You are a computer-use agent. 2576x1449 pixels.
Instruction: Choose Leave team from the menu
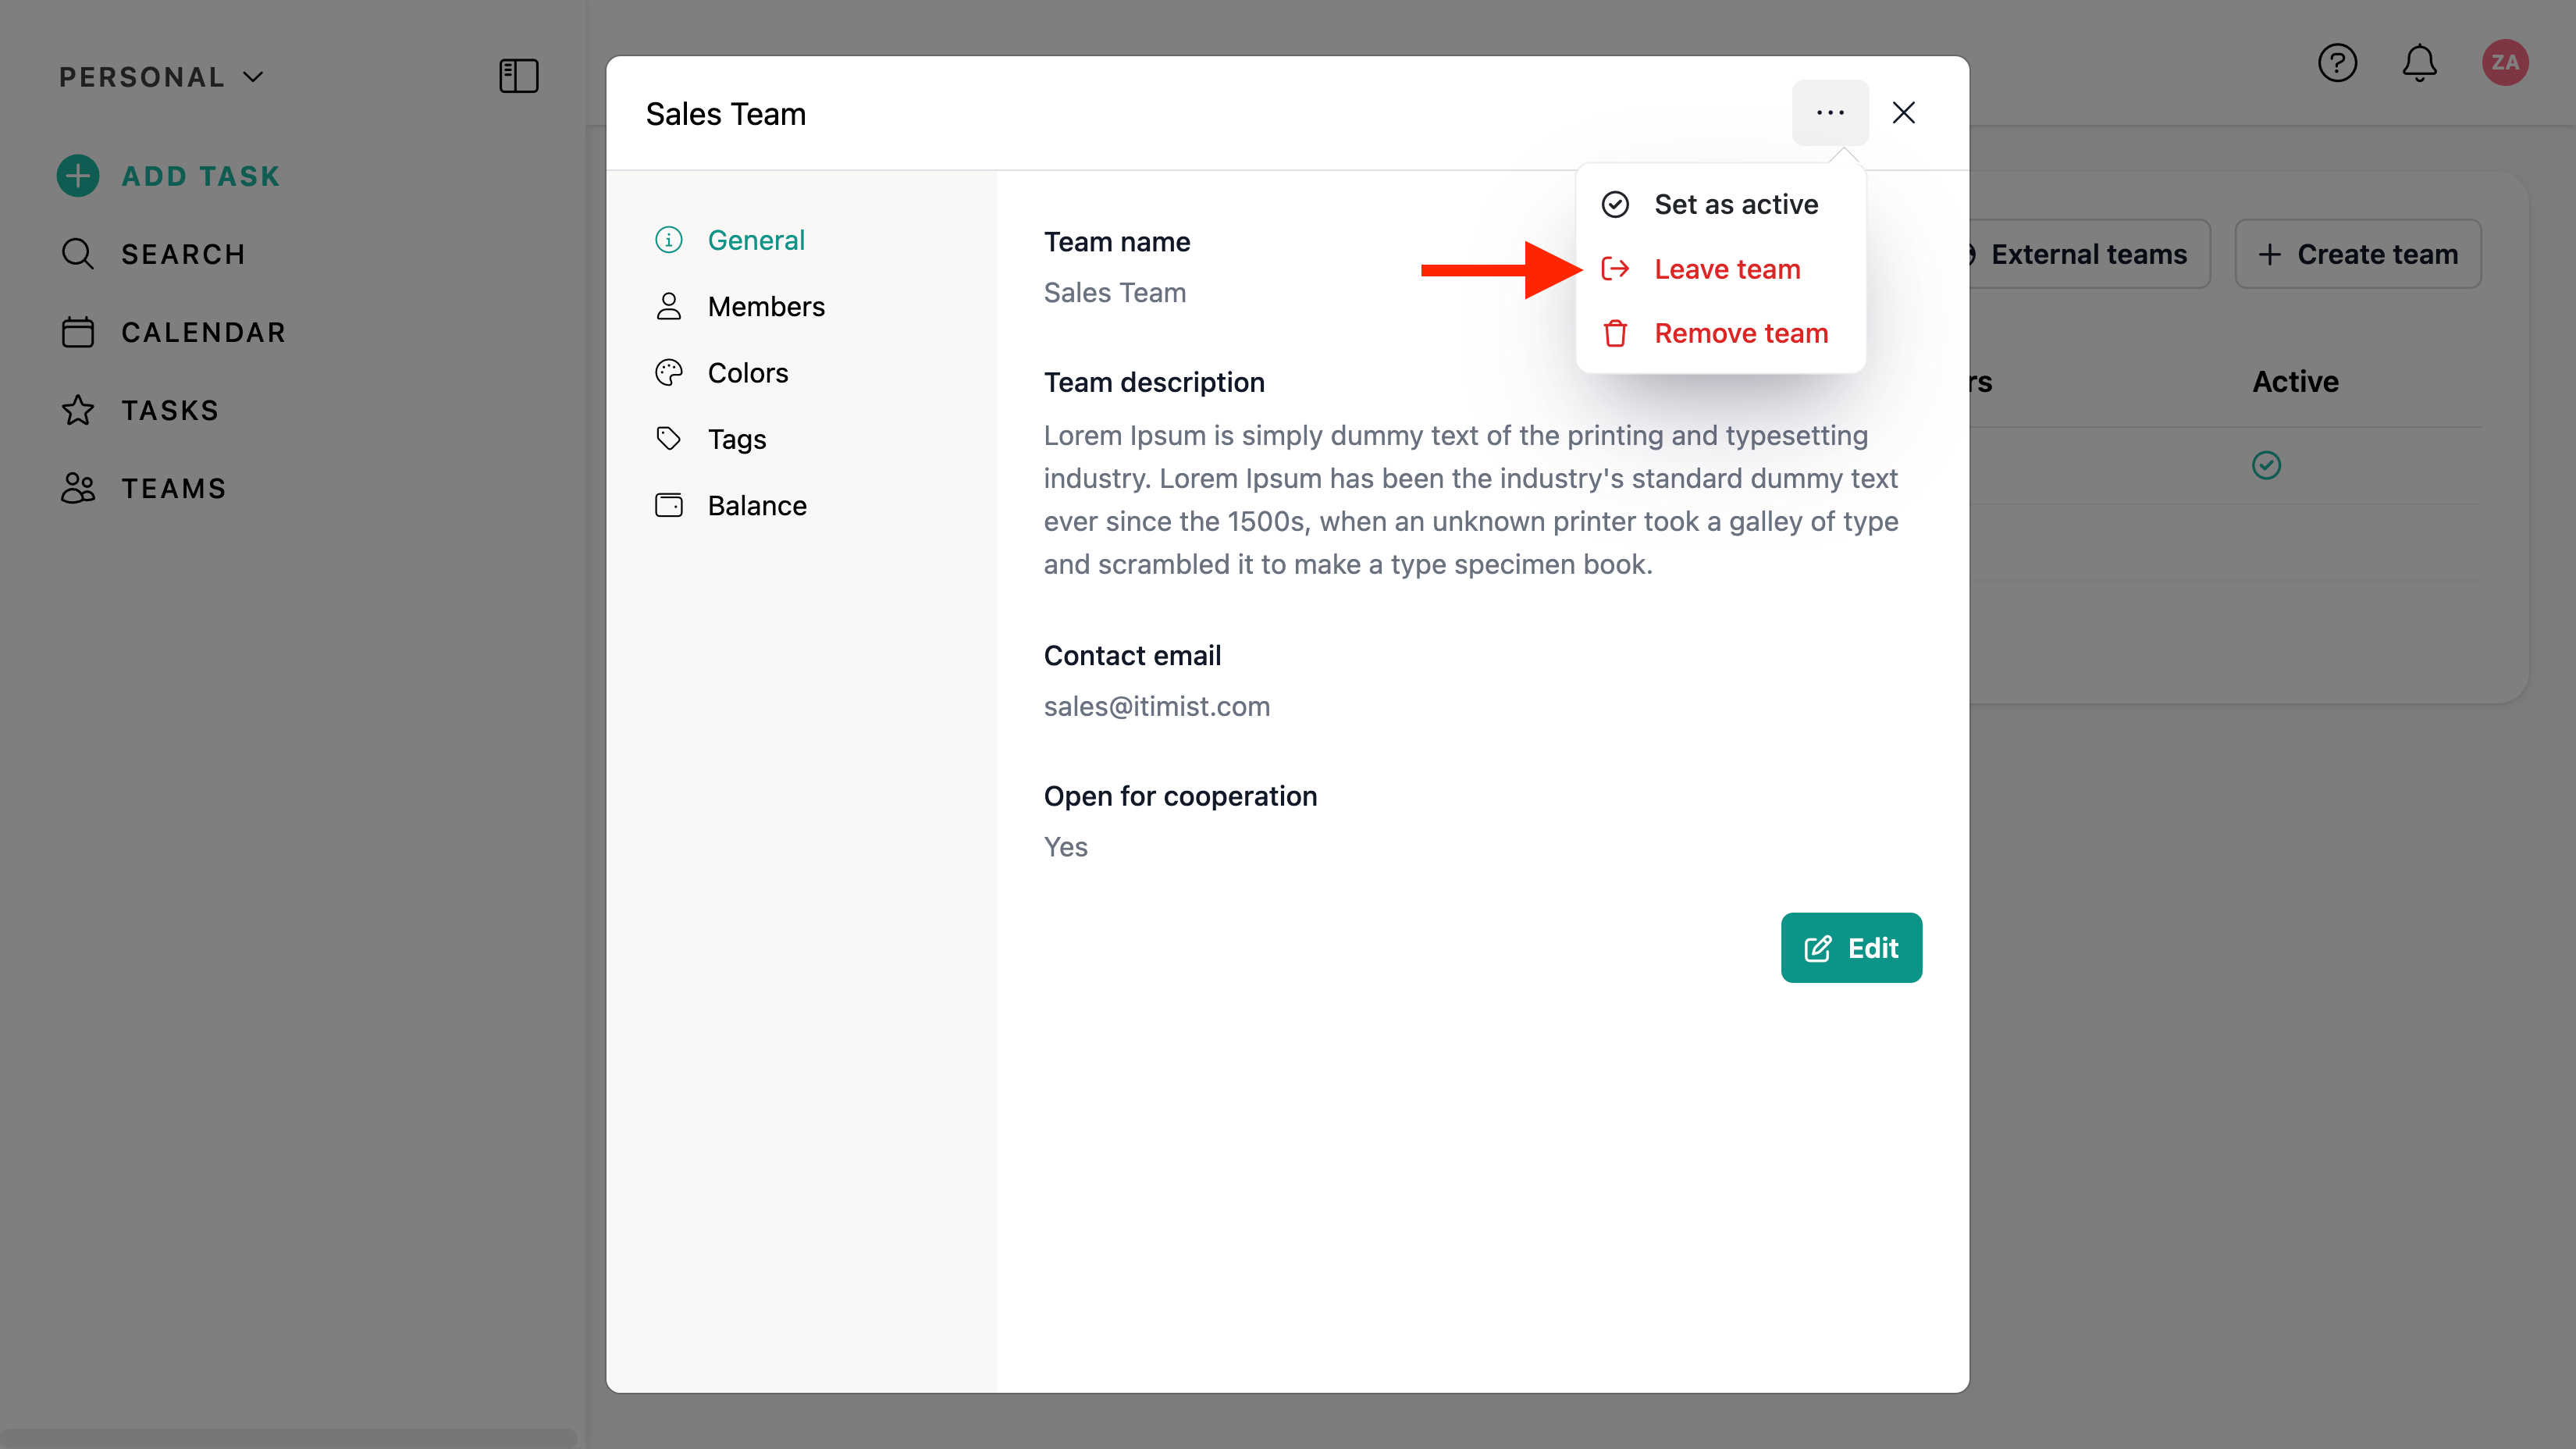(x=1726, y=269)
